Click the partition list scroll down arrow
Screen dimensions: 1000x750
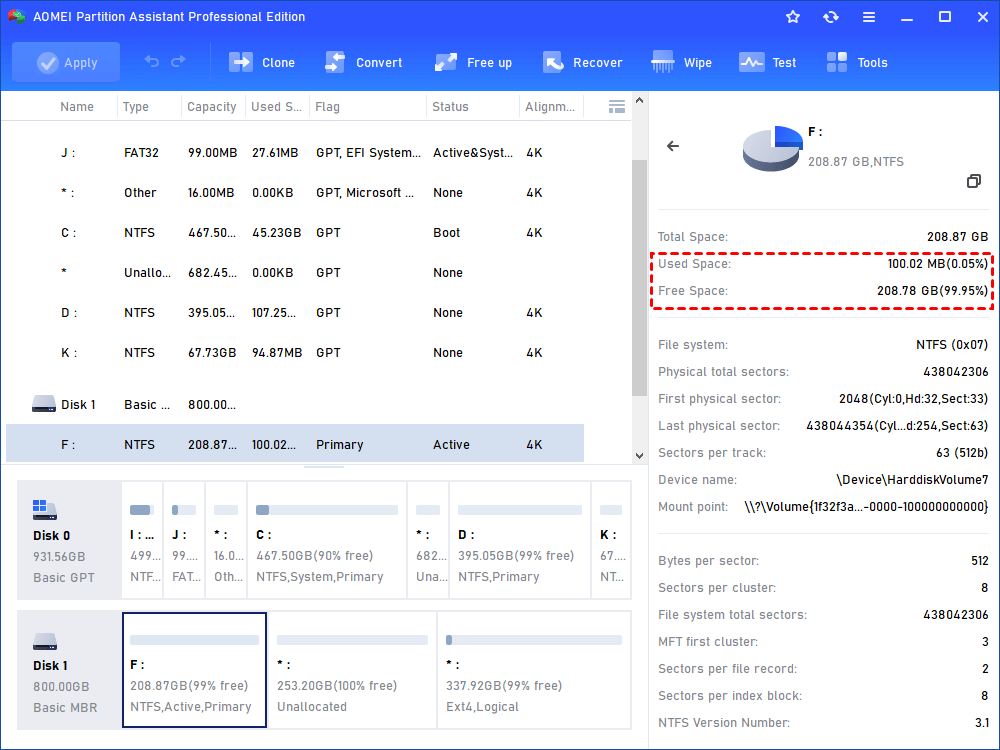tap(639, 456)
